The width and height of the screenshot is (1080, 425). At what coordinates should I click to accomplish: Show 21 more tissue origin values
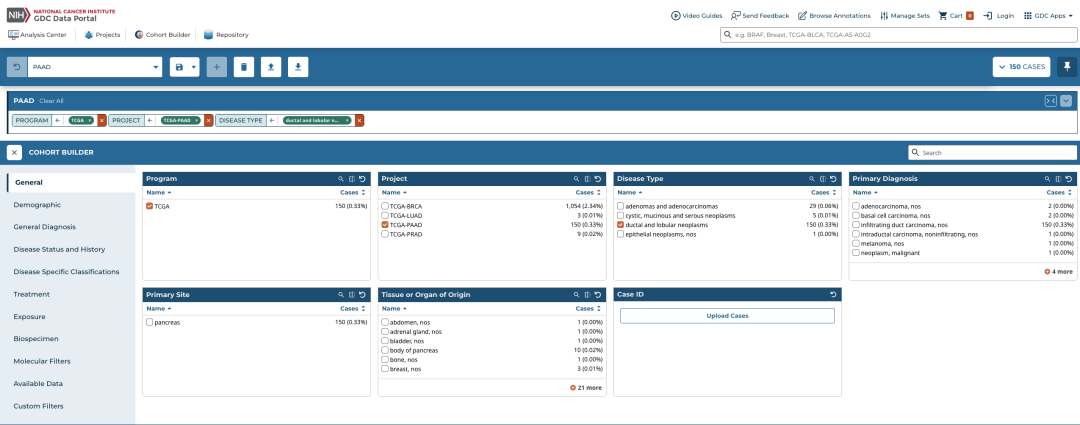(585, 388)
